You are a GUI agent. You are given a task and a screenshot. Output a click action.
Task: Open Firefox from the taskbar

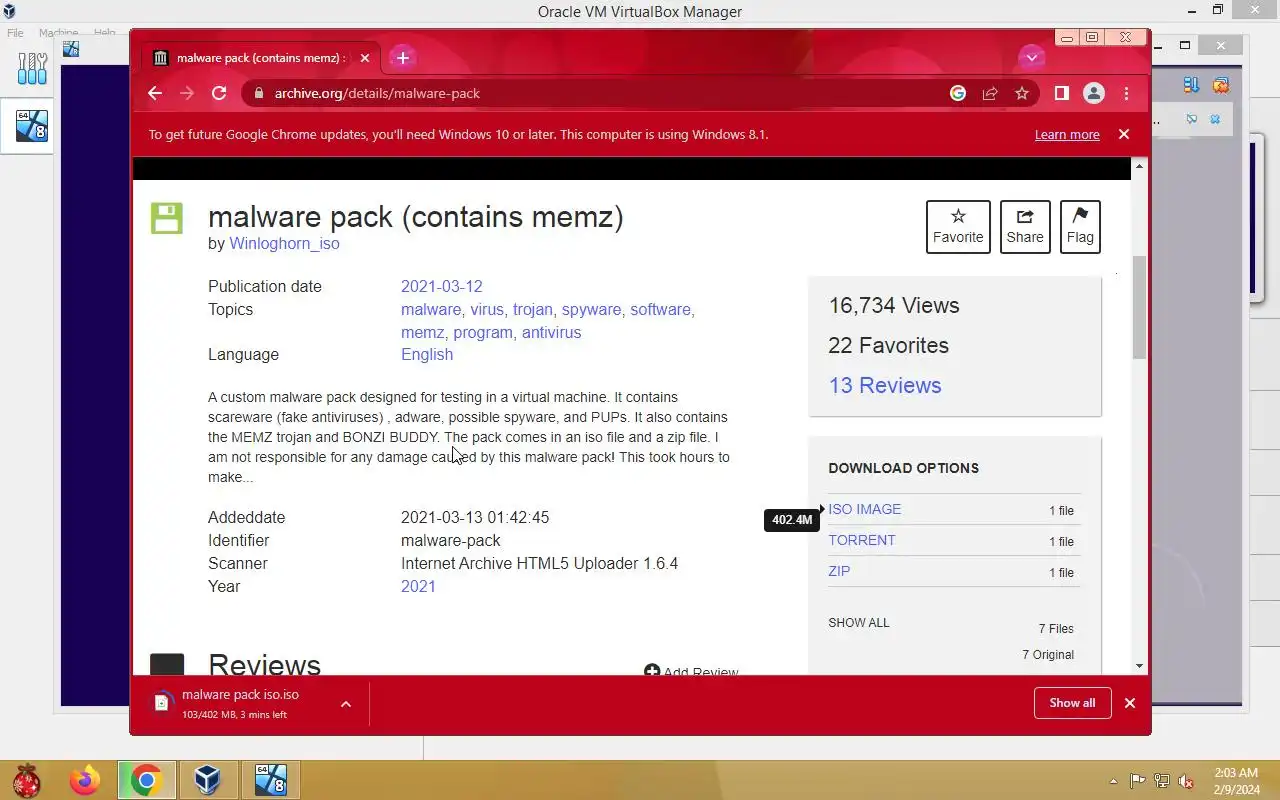85,780
